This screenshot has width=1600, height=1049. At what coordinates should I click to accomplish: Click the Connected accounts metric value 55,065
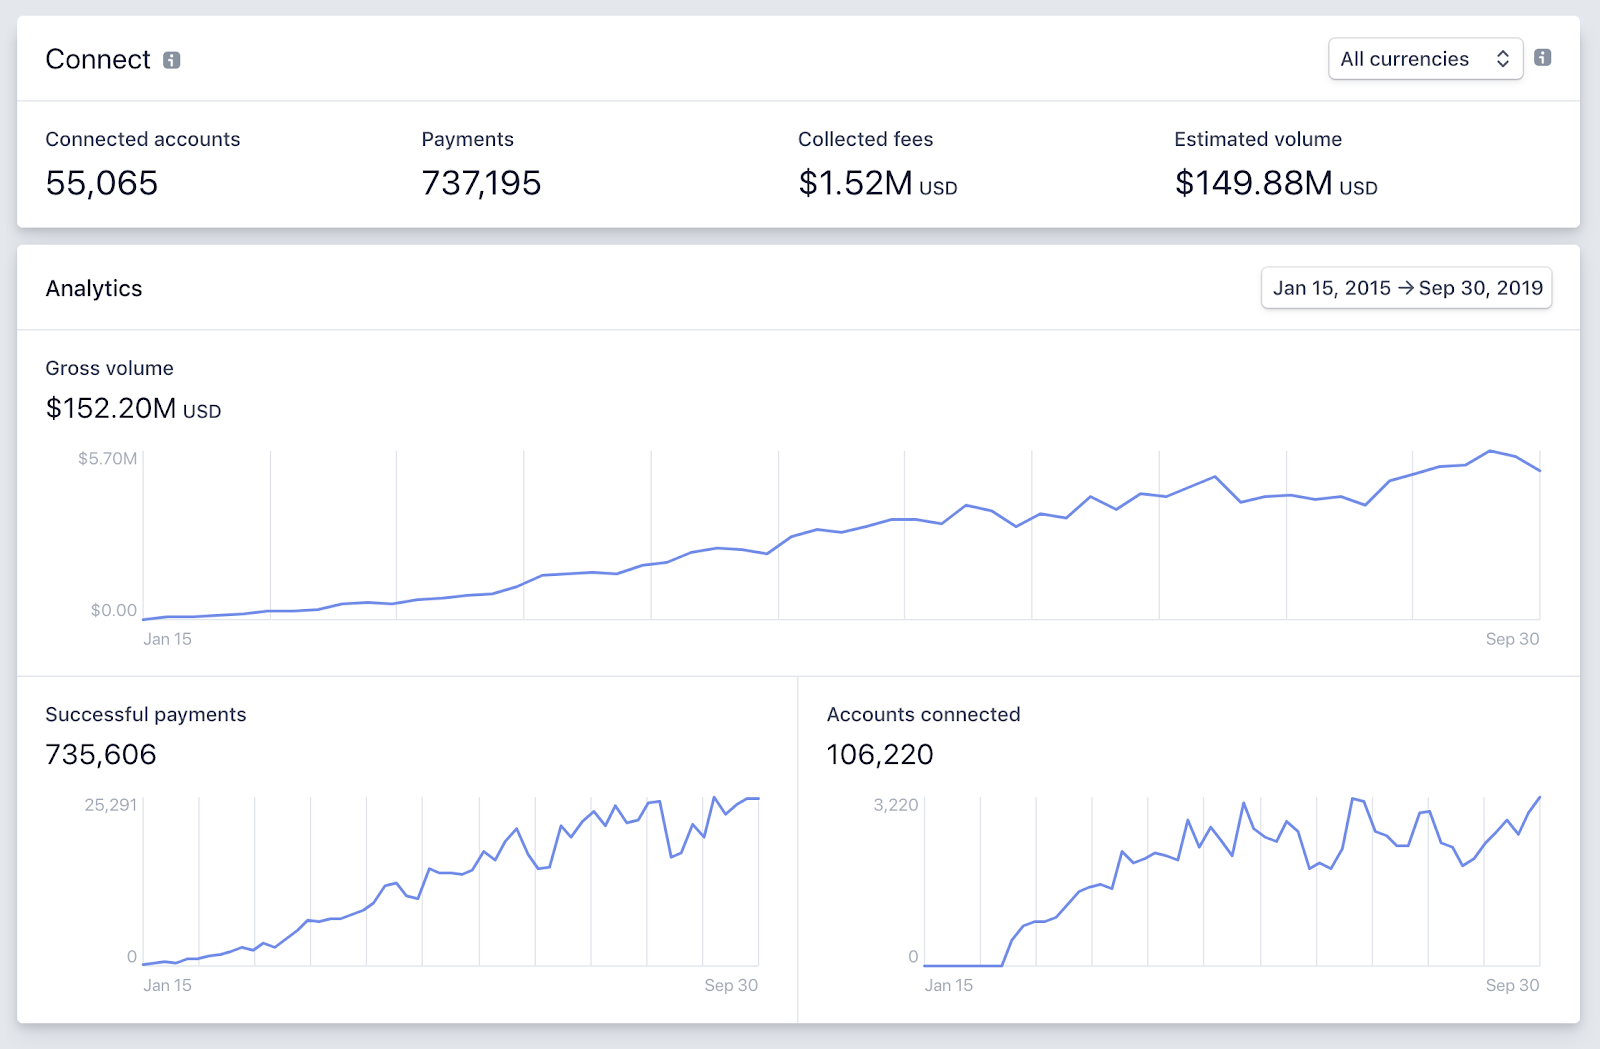tap(101, 184)
